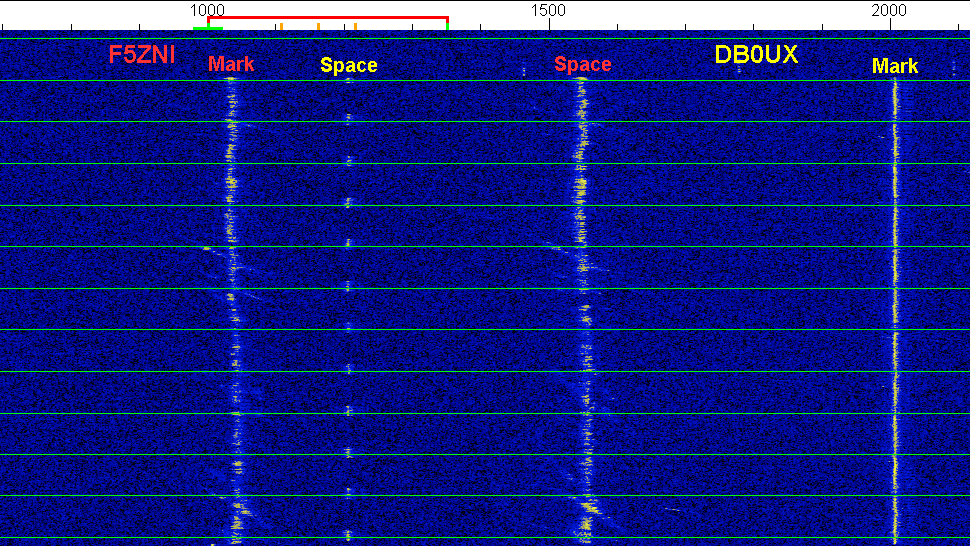Click the green tuning marker below 1000
Viewport: 970px width, 546px height.
tap(208, 28)
